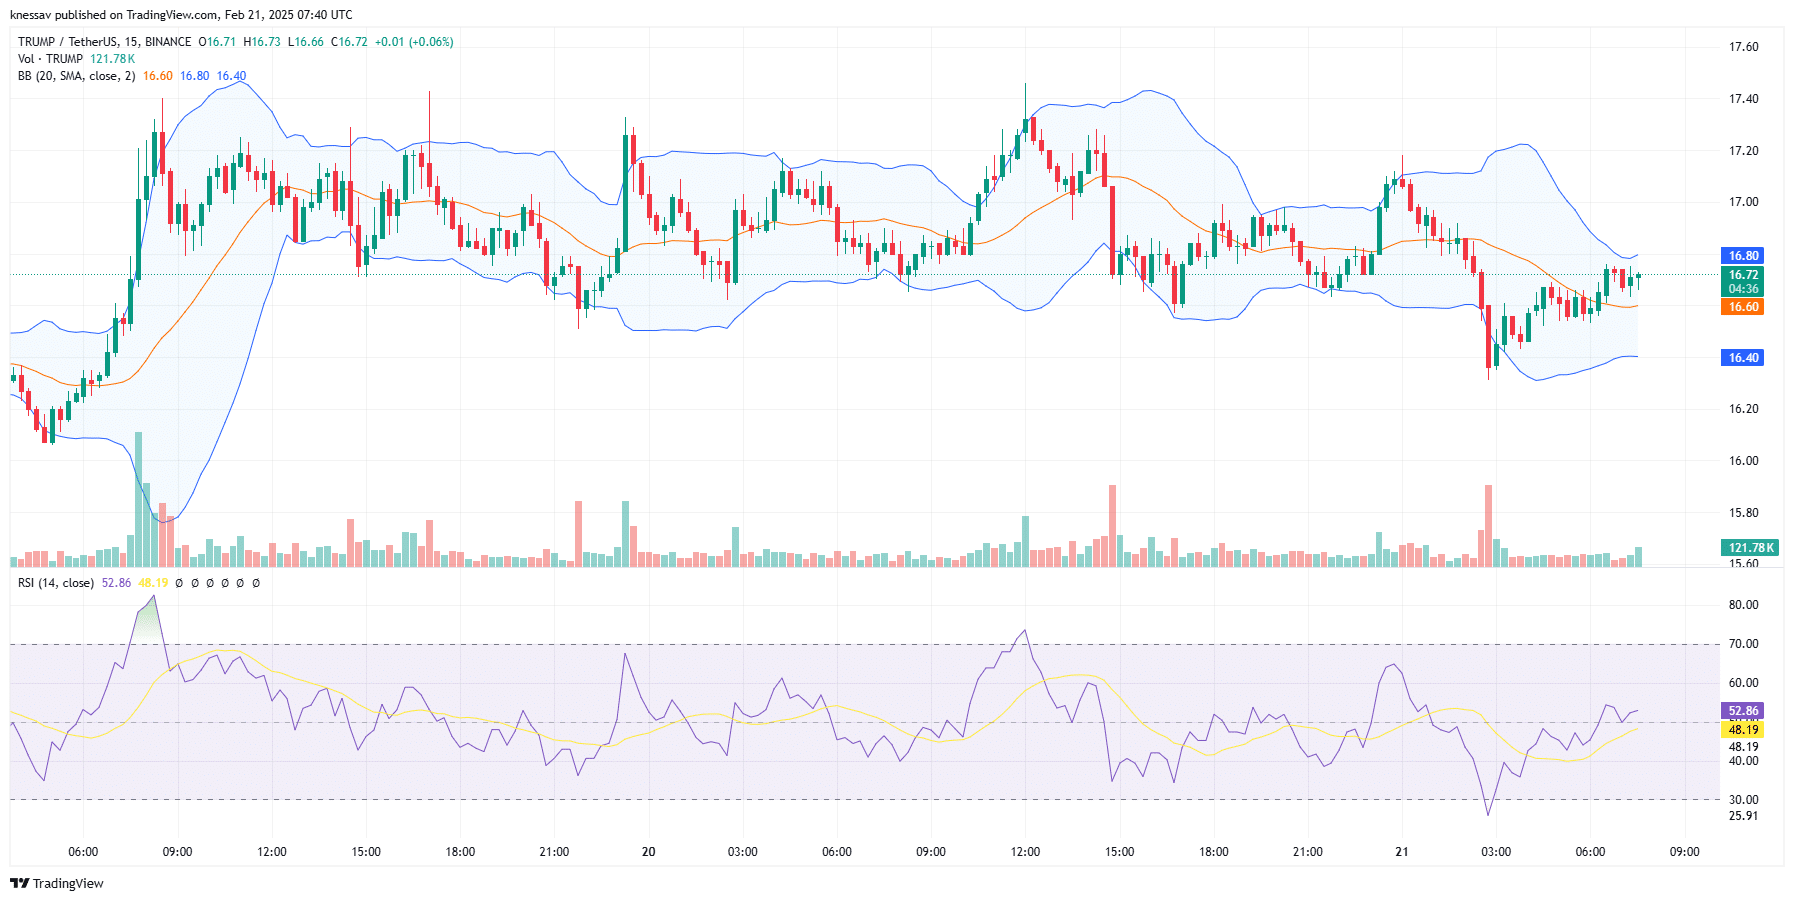This screenshot has width=1794, height=901.
Task: Click the H16.73 high value in the header
Action: click(x=262, y=42)
